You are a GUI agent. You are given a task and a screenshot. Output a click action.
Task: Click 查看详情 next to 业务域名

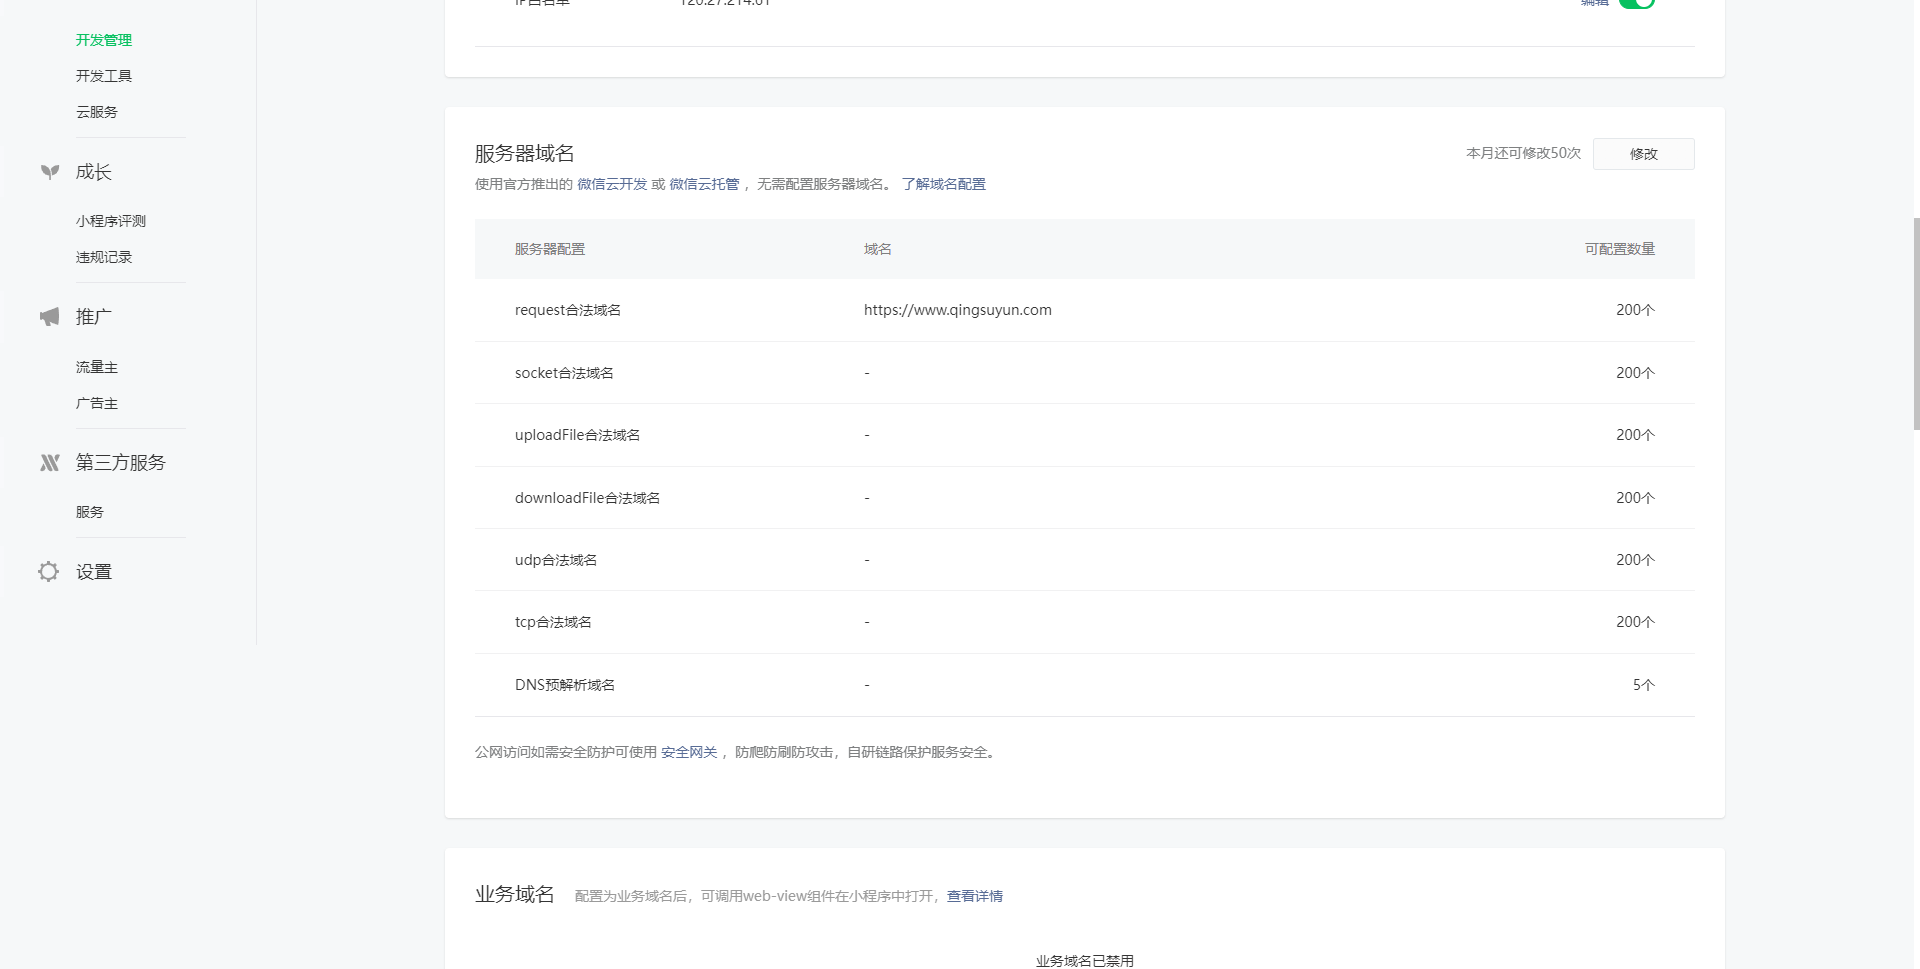coord(974,896)
